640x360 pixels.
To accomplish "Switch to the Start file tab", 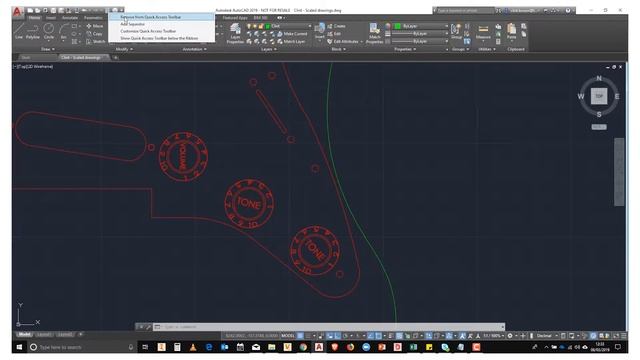I will click(26, 58).
